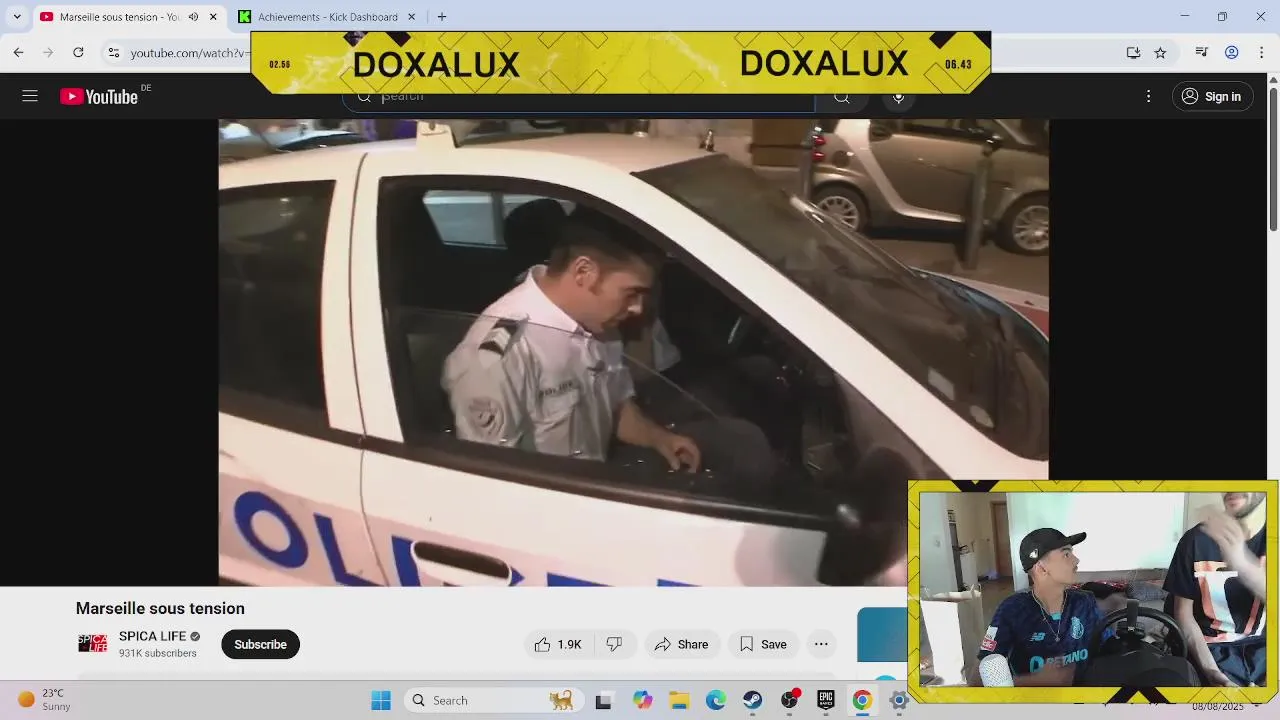Switch to Chrome on taskbar
Image resolution: width=1280 pixels, height=720 pixels.
(862, 701)
